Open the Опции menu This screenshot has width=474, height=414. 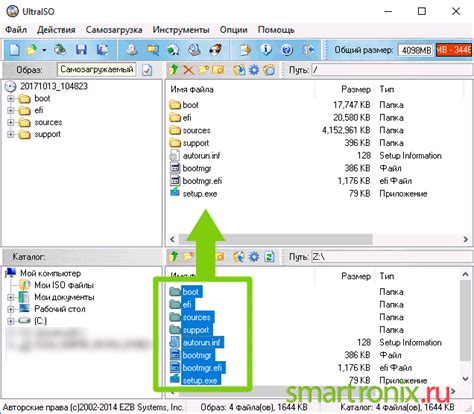233,30
